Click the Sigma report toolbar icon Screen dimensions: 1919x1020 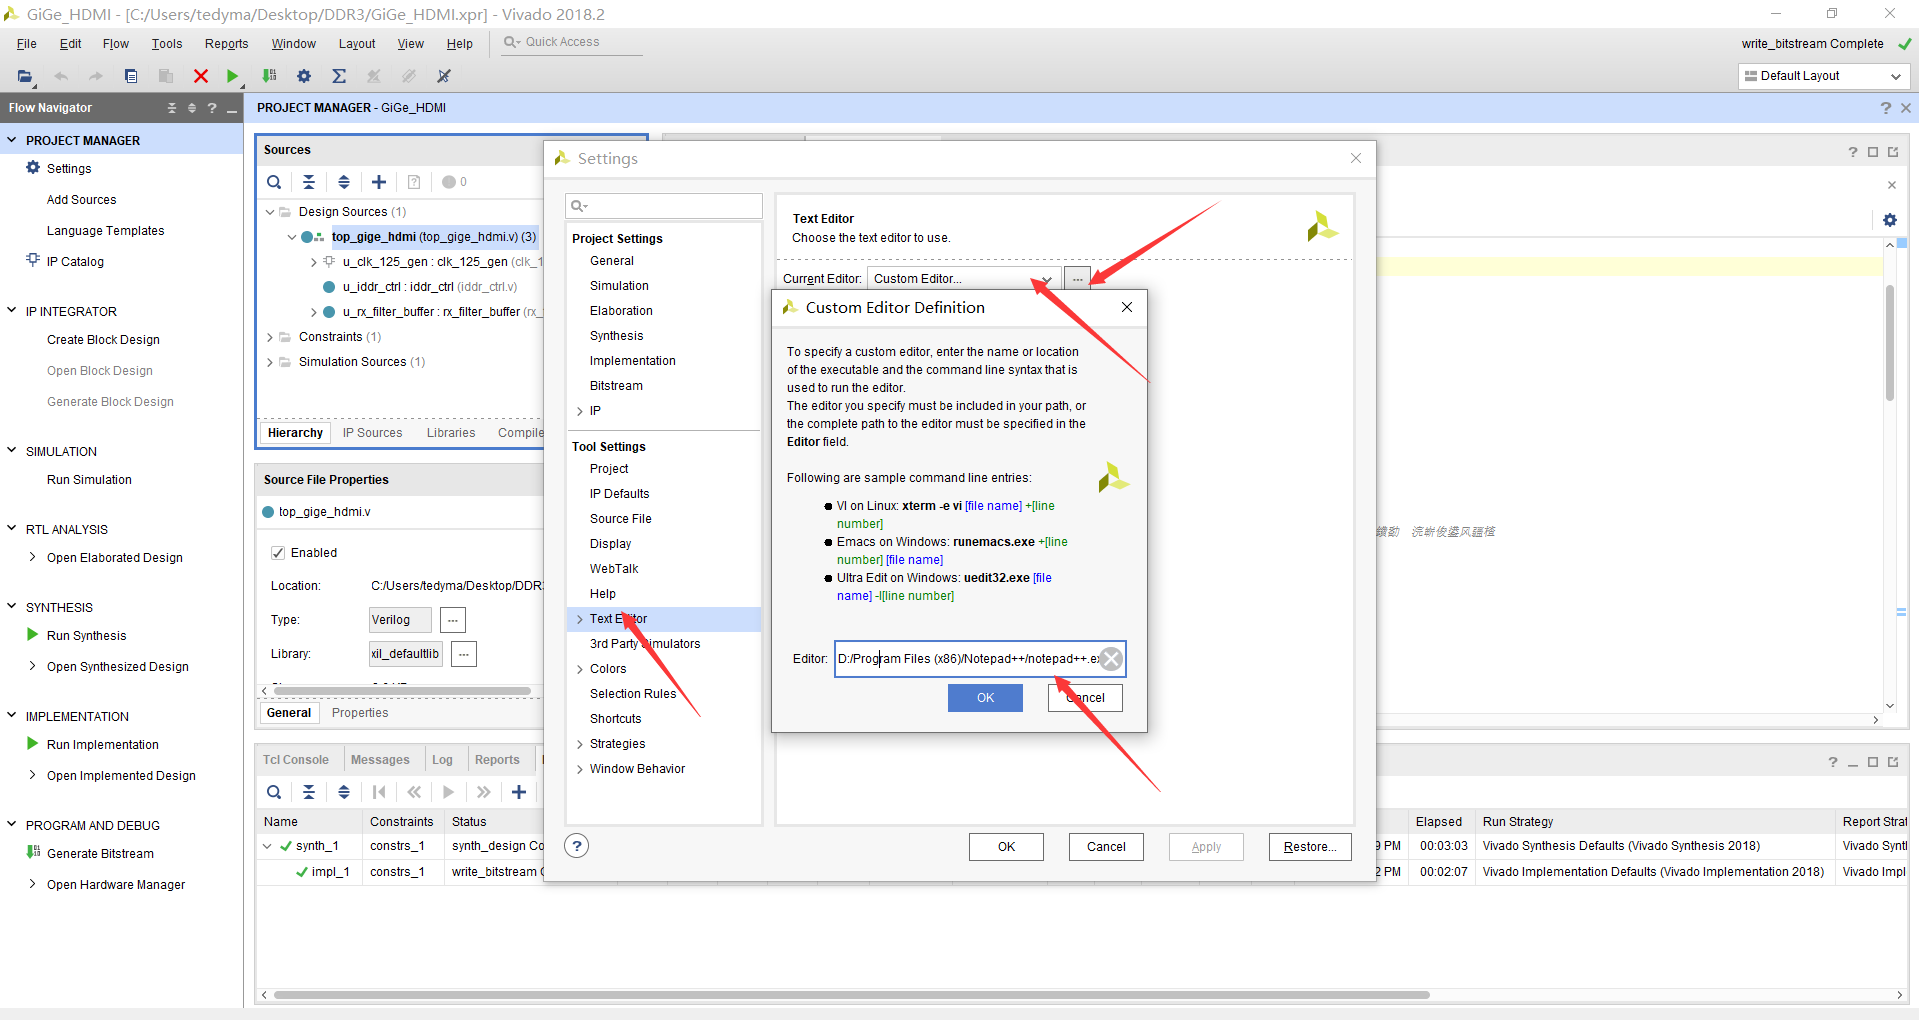[x=339, y=76]
